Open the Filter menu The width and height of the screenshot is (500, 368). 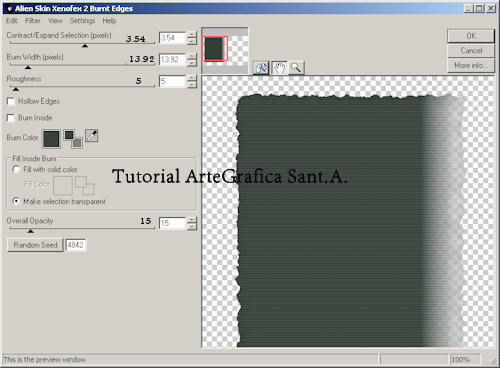tap(33, 21)
